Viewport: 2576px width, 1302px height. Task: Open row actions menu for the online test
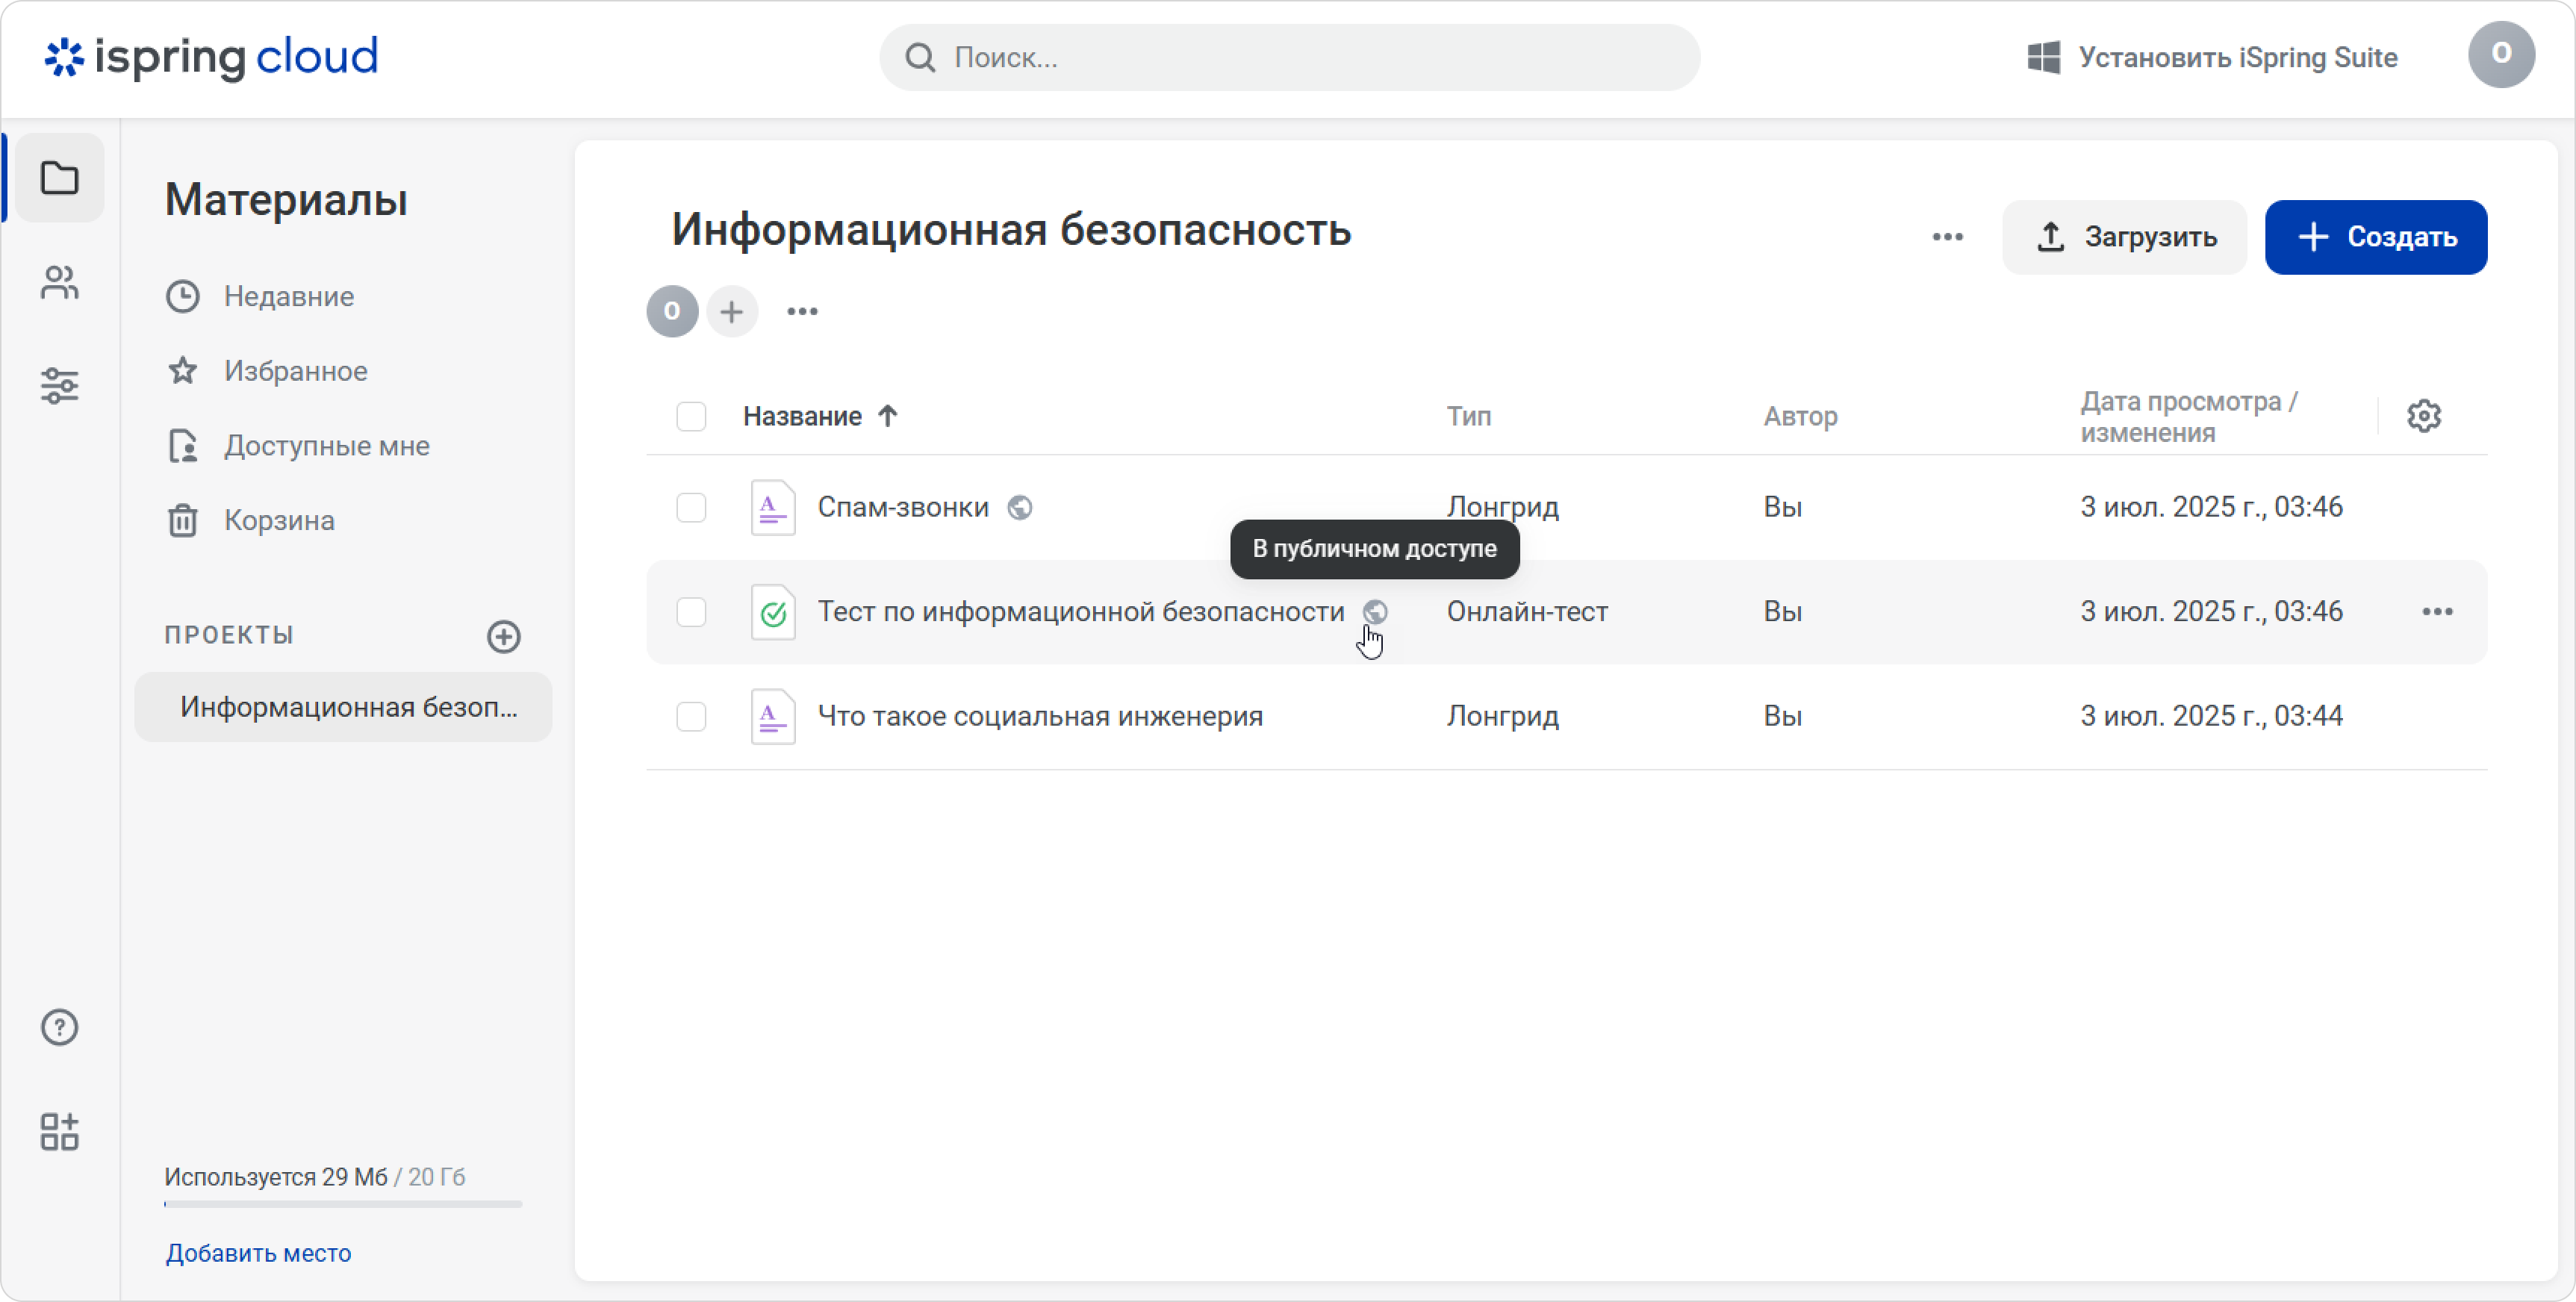(2437, 612)
